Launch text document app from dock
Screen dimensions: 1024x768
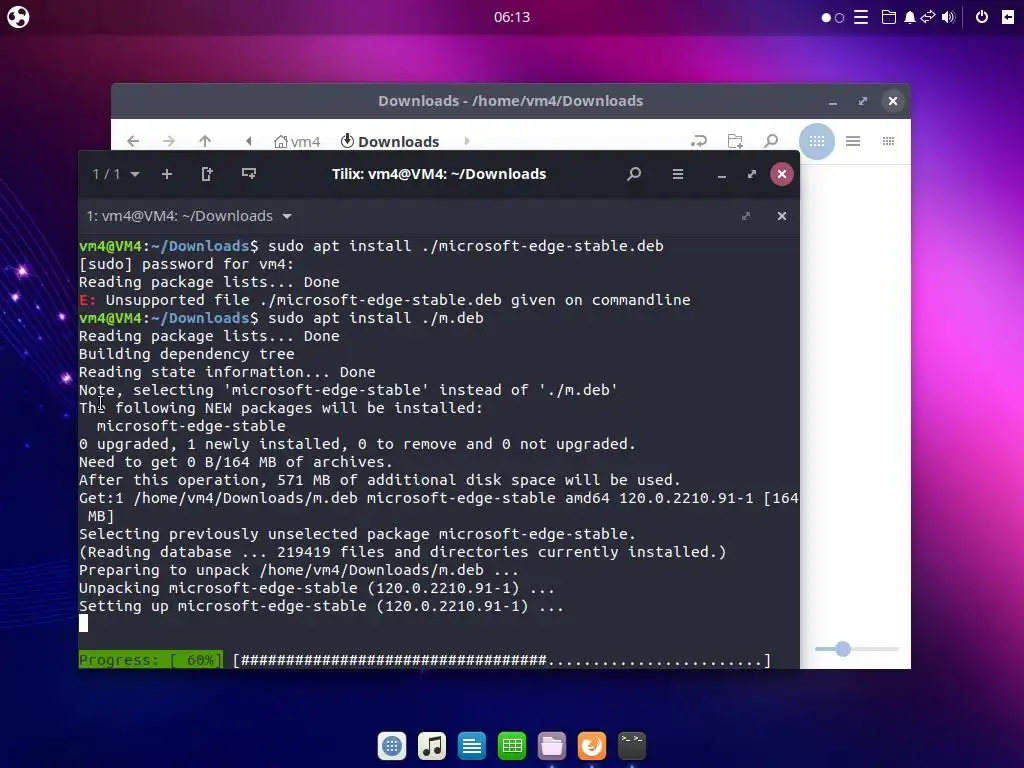472,746
